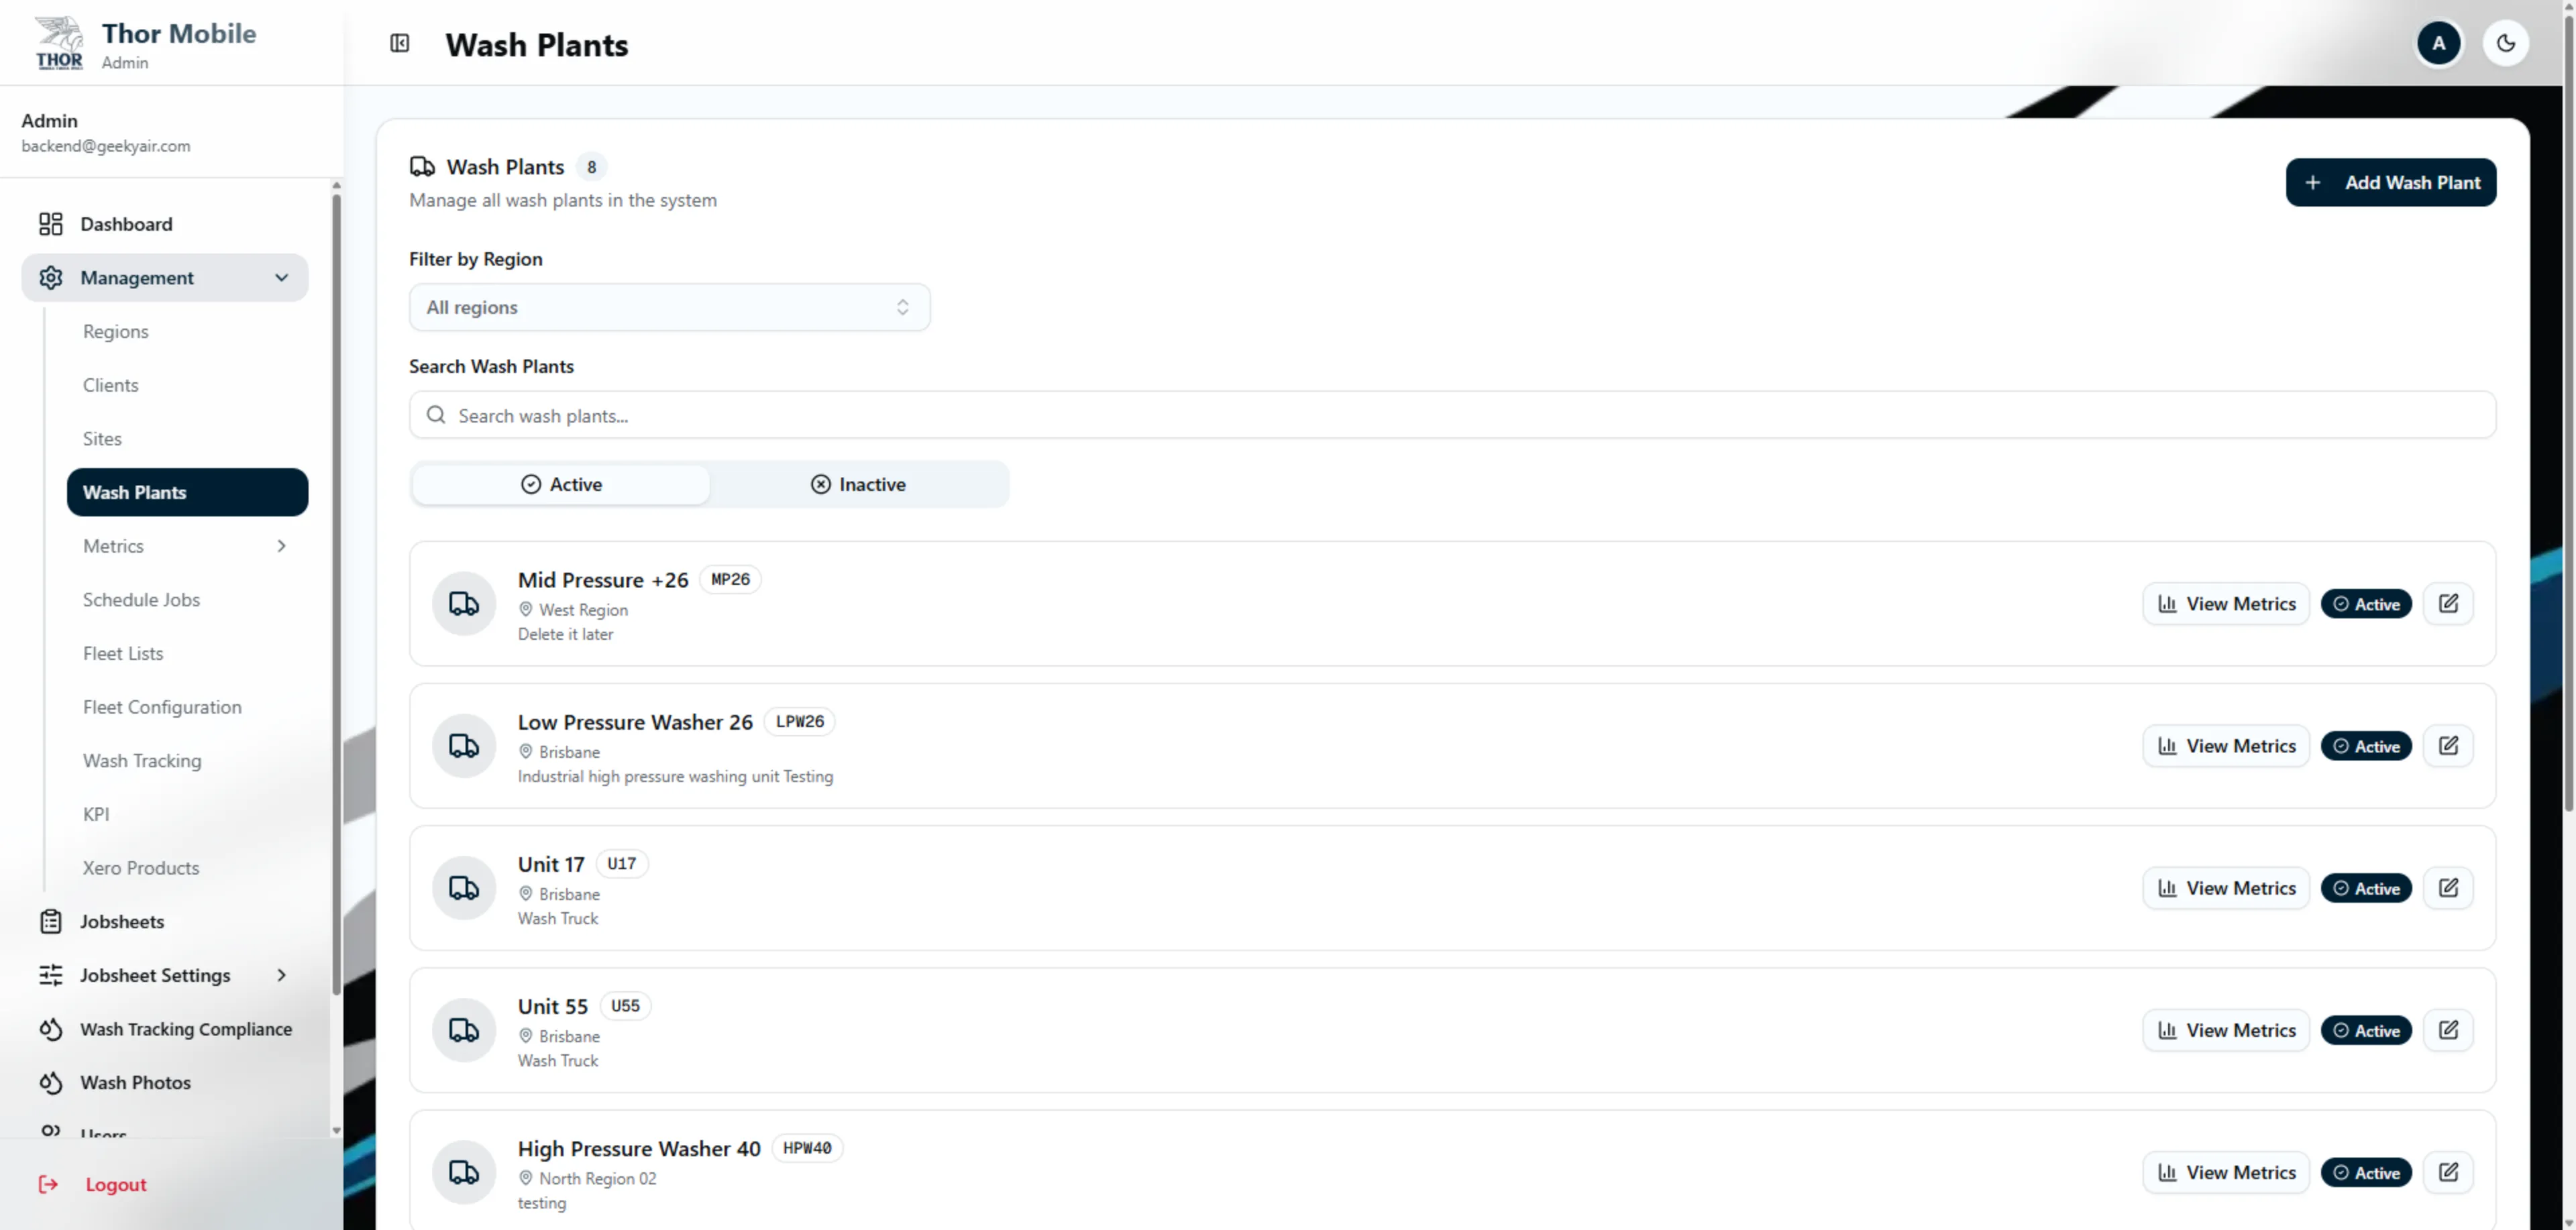The image size is (2576, 1230).
Task: Click the Wash Tracking Compliance droplet icon
Action: point(51,1029)
